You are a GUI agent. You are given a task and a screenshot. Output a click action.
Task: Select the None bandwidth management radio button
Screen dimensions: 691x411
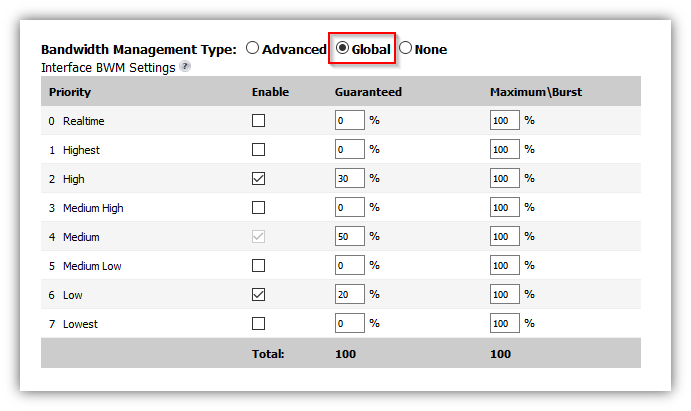tap(405, 48)
